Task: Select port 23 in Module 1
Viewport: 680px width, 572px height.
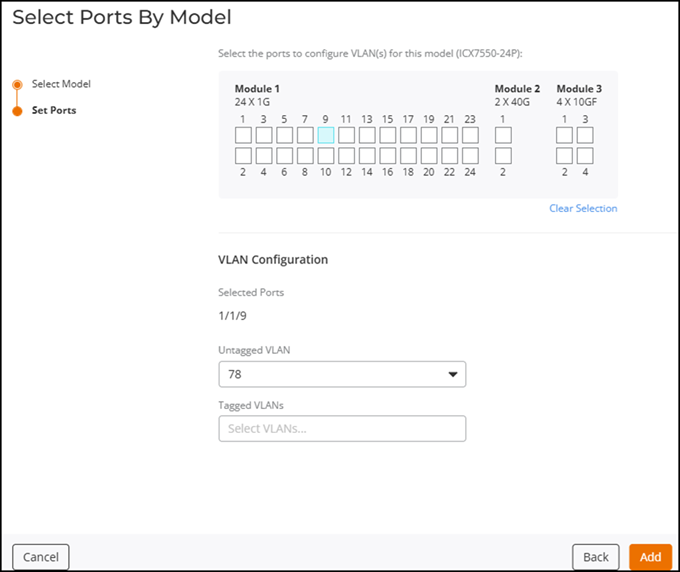Action: pos(469,135)
